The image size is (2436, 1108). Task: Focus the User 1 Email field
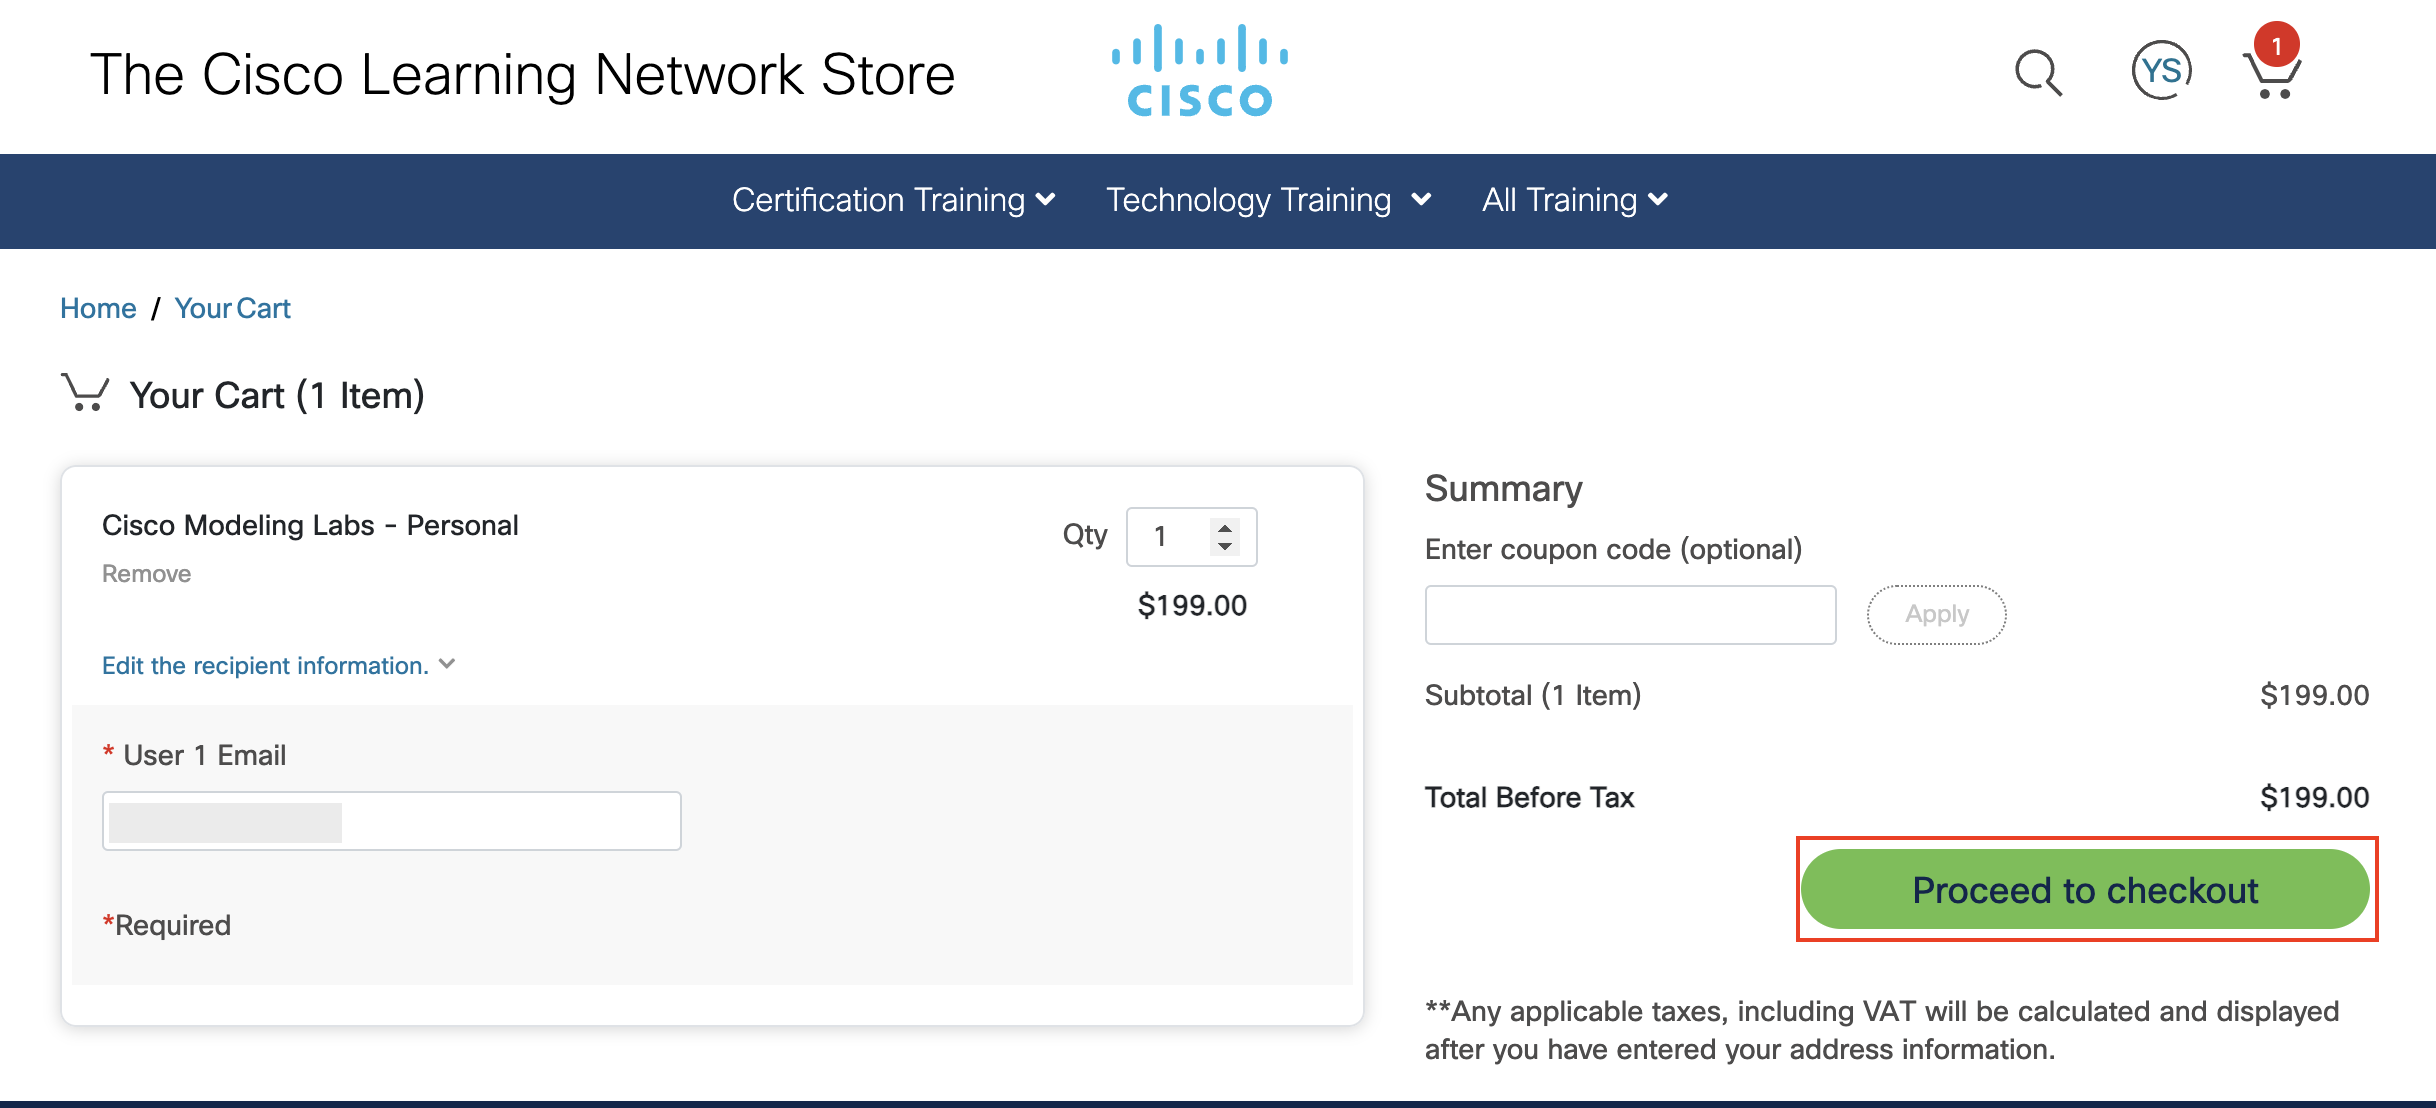point(391,820)
